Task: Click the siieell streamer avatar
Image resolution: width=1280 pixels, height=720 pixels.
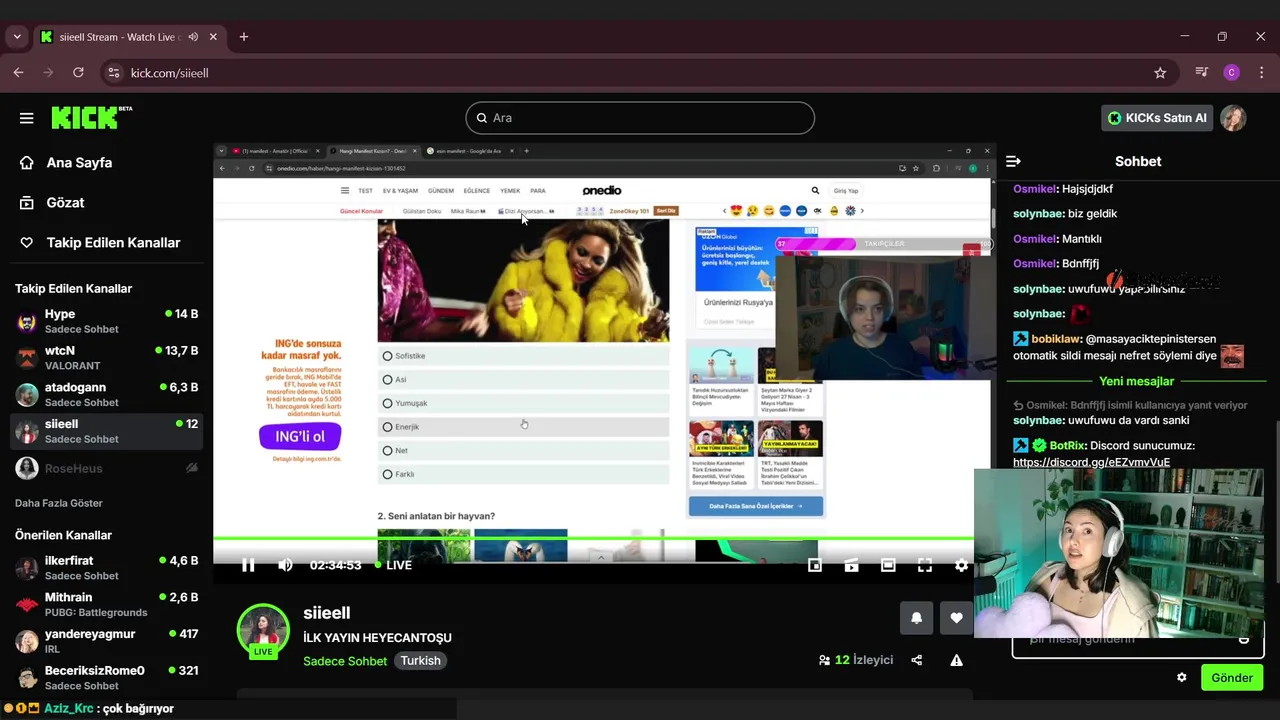Action: point(263,630)
